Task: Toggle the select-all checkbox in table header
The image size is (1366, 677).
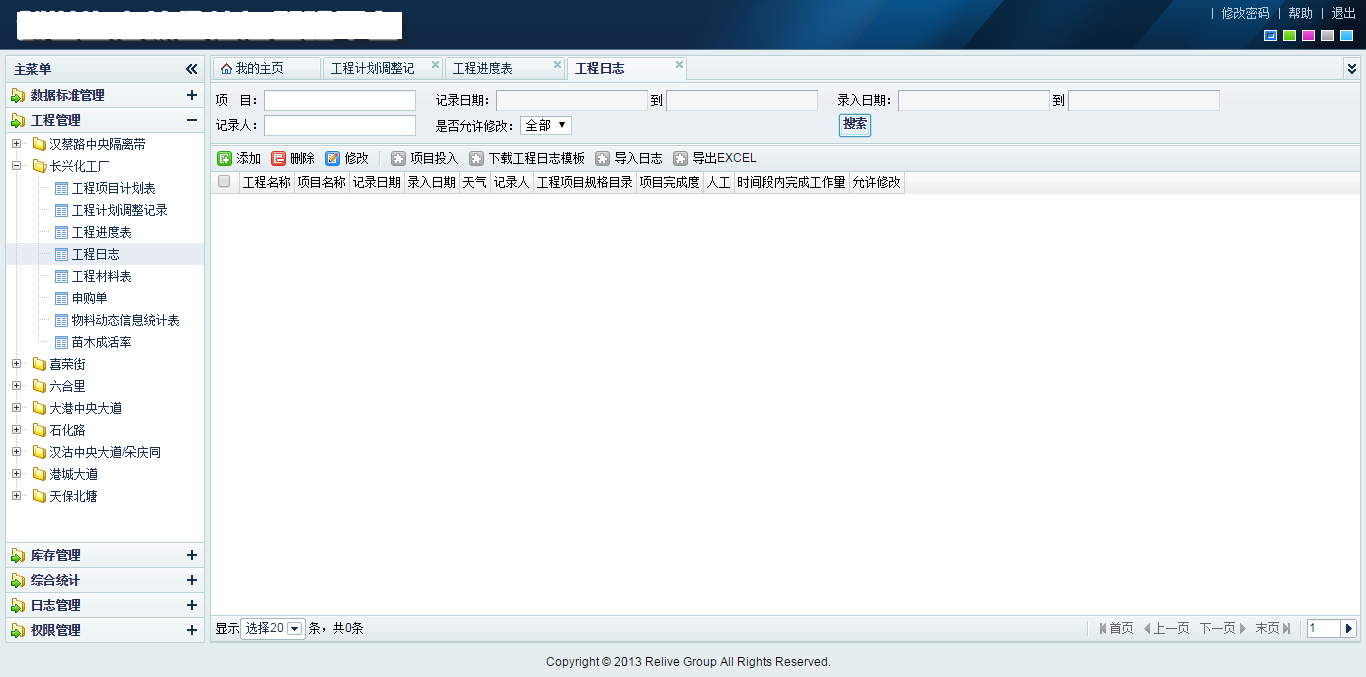Action: click(x=224, y=182)
